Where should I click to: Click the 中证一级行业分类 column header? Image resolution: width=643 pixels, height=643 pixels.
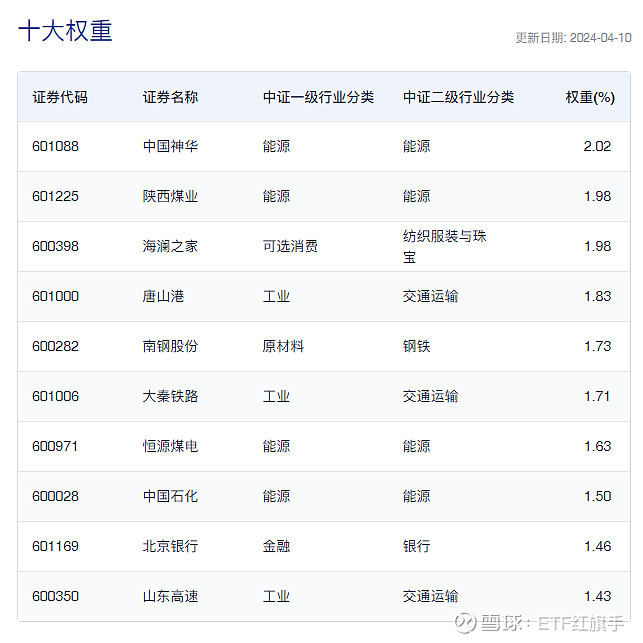(x=318, y=97)
